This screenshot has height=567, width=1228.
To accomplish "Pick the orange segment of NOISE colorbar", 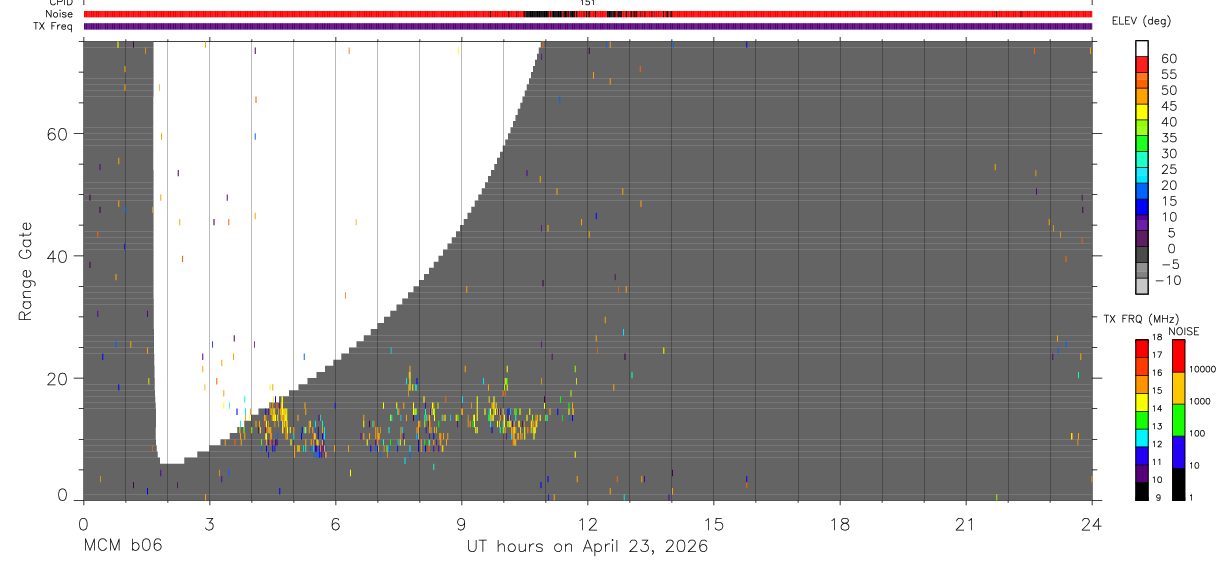I will [x=1178, y=388].
